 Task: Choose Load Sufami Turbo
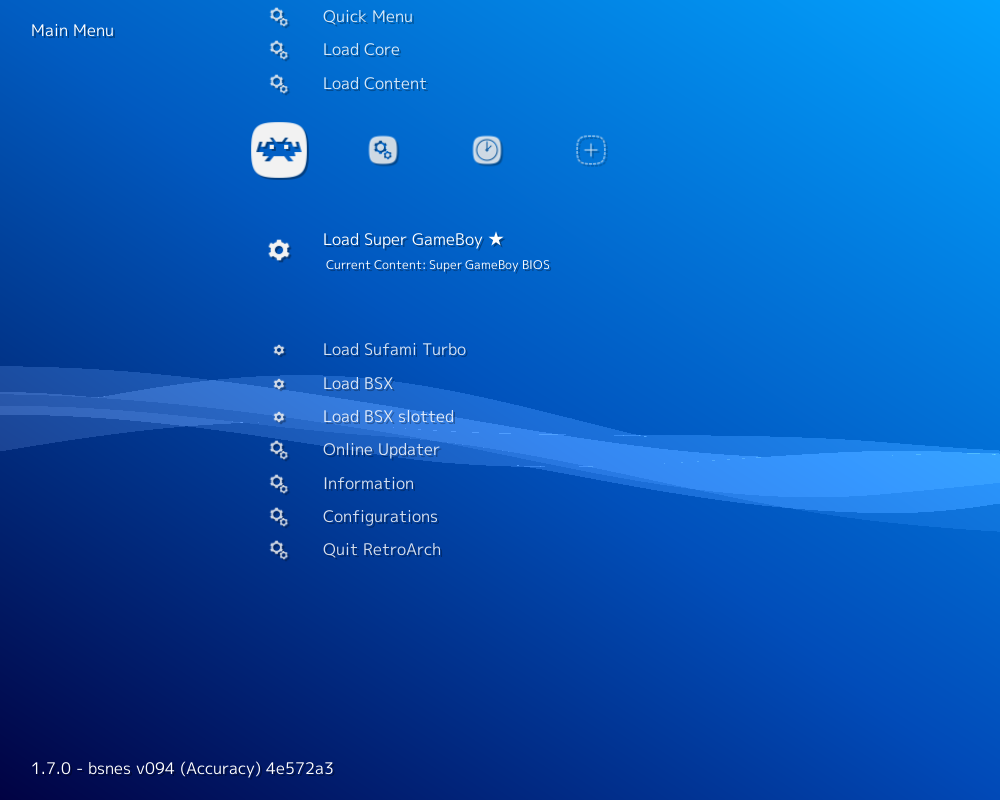tap(394, 350)
